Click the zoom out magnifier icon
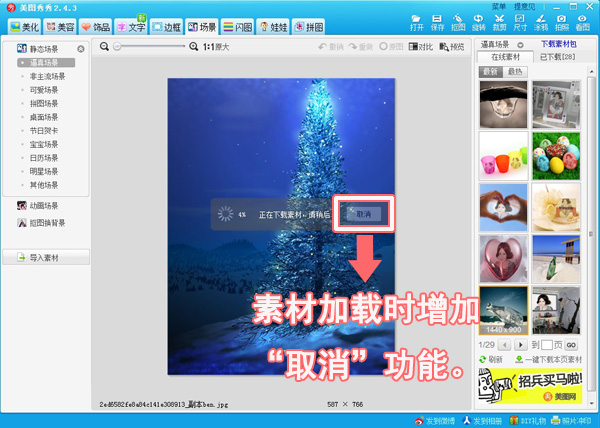Viewport: 600px width, 428px height. (x=104, y=47)
